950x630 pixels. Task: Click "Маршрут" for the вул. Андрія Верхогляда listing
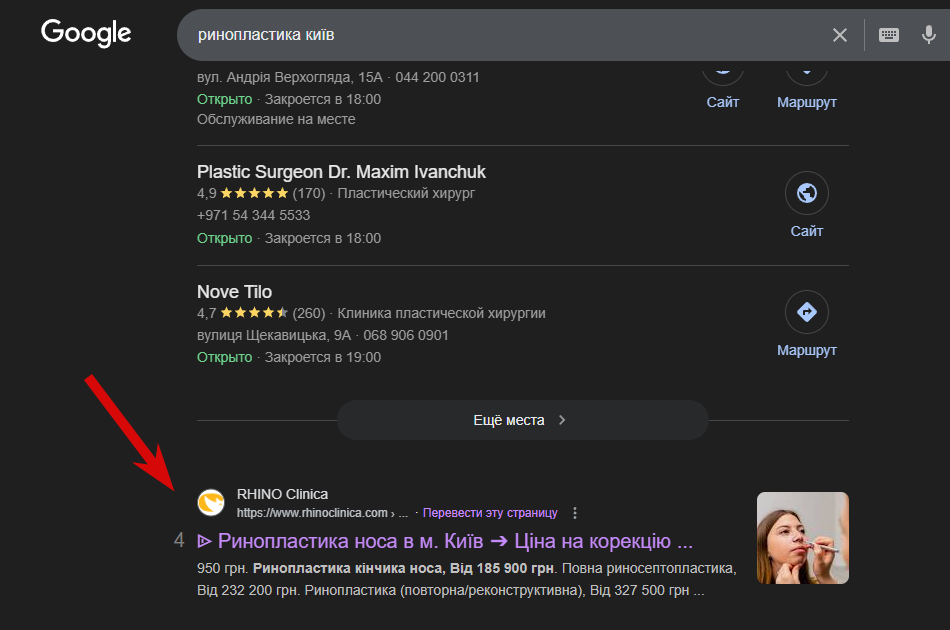(806, 102)
